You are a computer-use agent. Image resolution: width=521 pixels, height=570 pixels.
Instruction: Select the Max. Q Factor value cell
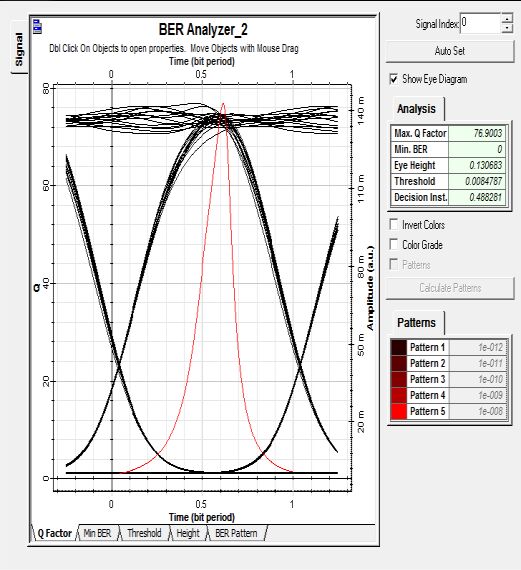point(477,133)
